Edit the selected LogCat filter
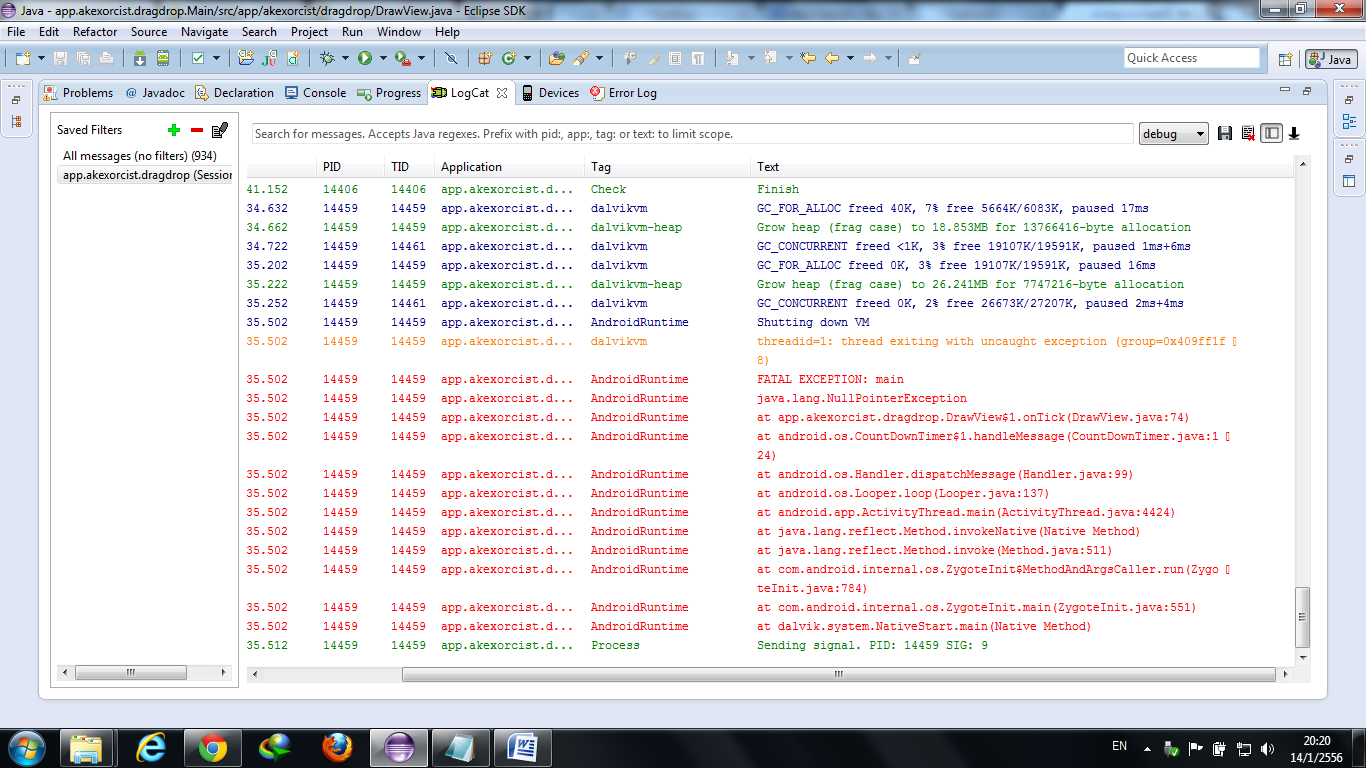The height and width of the screenshot is (768, 1366). tap(220, 130)
